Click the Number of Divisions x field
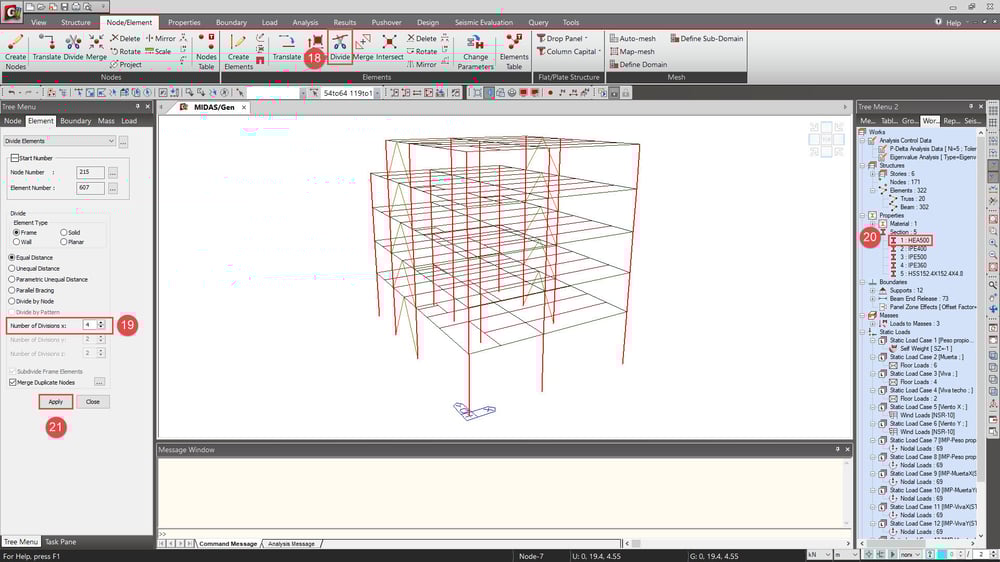The width and height of the screenshot is (1000, 562). point(89,325)
